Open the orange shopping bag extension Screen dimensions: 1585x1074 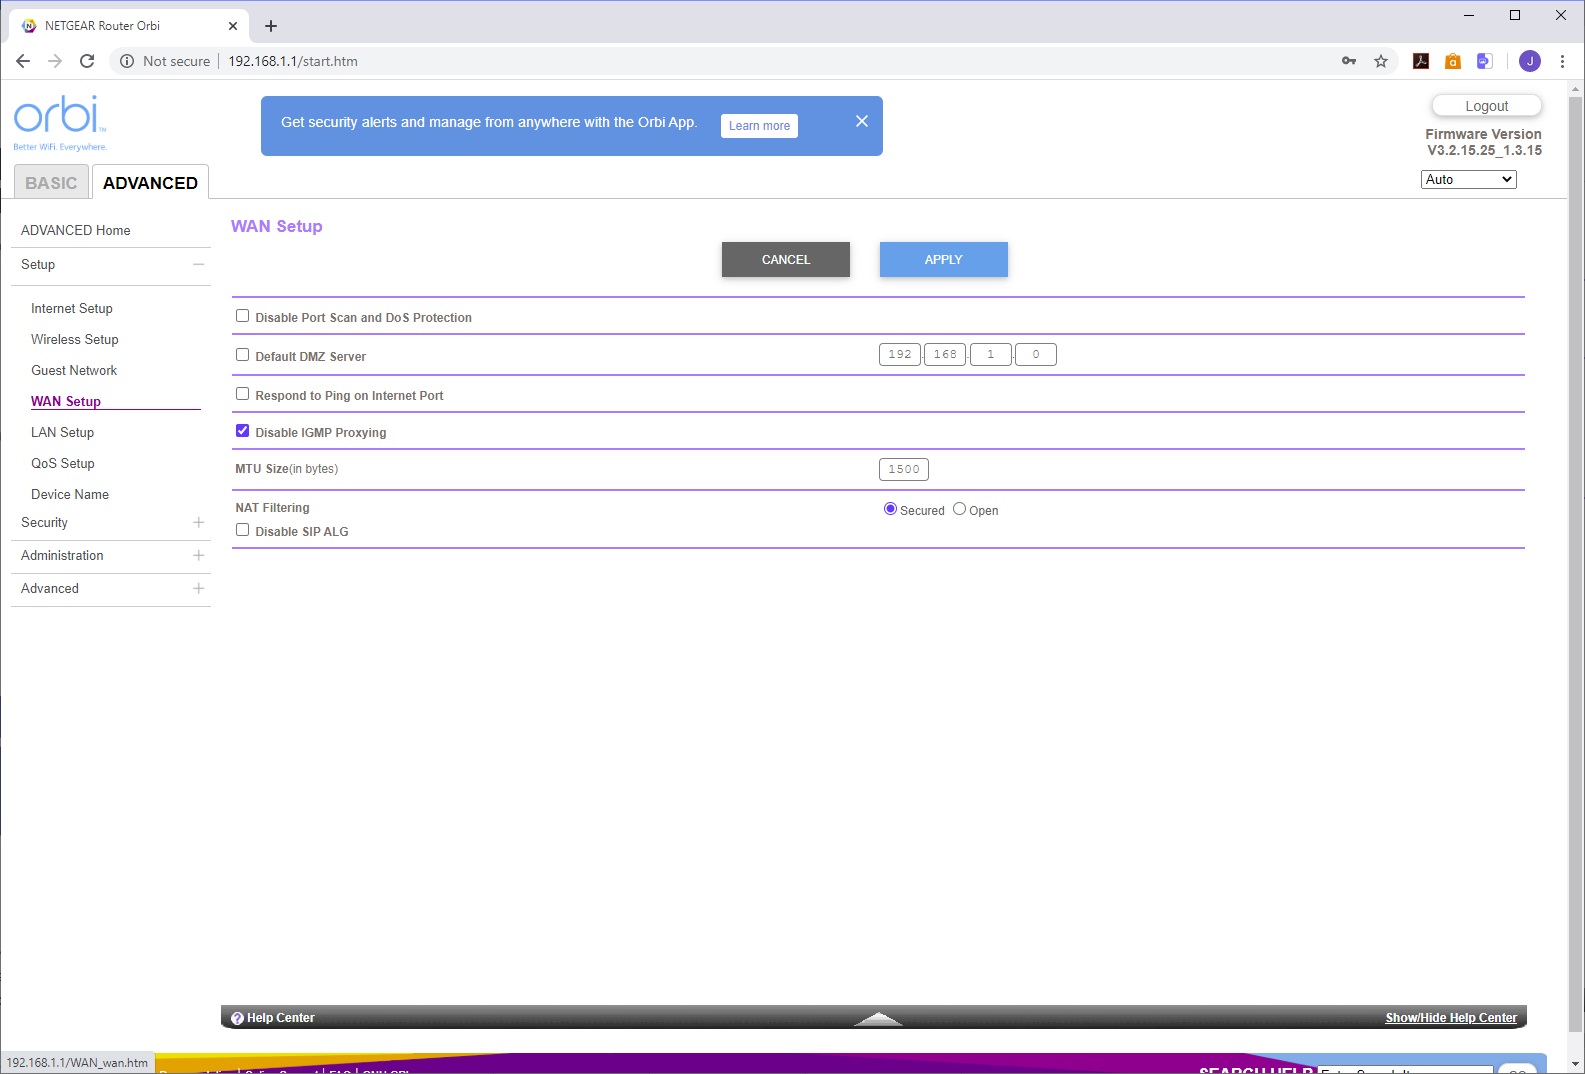[x=1453, y=61]
